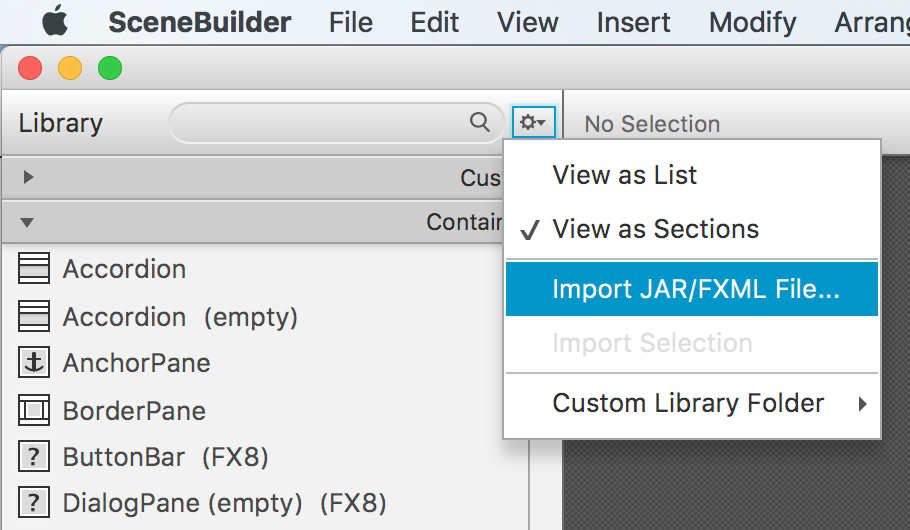Choose Import JAR/FXML File menu item
Screen dimensions: 910x530
coord(695,289)
